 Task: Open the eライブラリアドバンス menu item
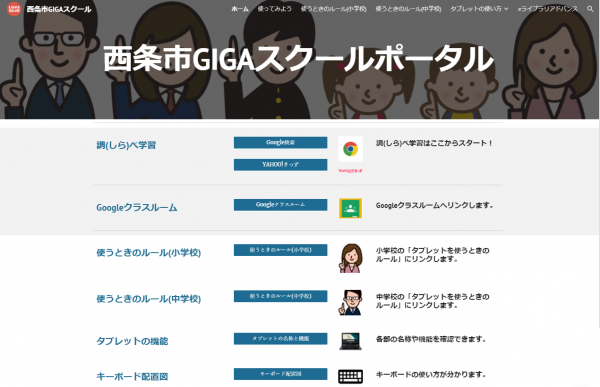[x=548, y=9]
